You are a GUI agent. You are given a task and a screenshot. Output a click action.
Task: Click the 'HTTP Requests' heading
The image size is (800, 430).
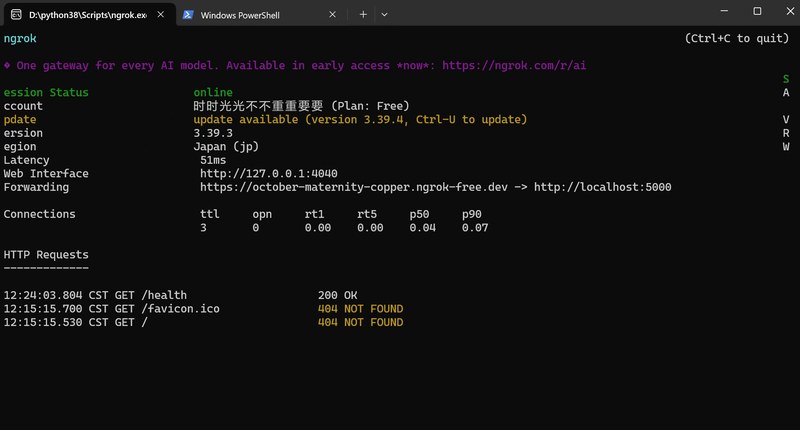click(x=46, y=255)
